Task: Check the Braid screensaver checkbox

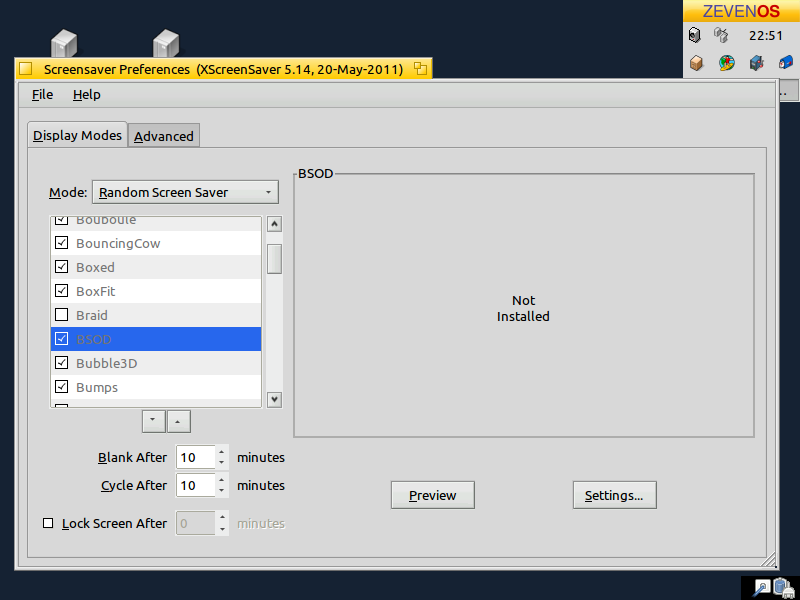Action: (62, 315)
